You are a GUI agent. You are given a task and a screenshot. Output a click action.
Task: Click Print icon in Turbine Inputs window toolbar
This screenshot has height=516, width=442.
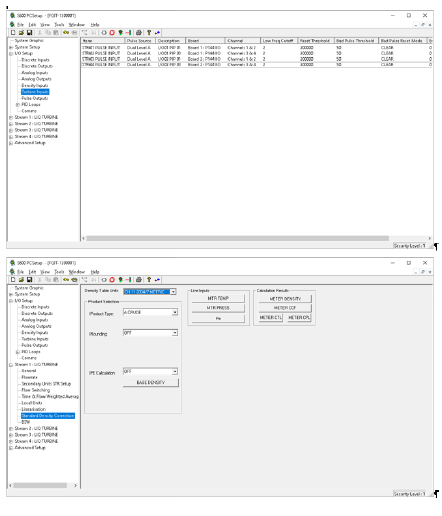point(139,33)
